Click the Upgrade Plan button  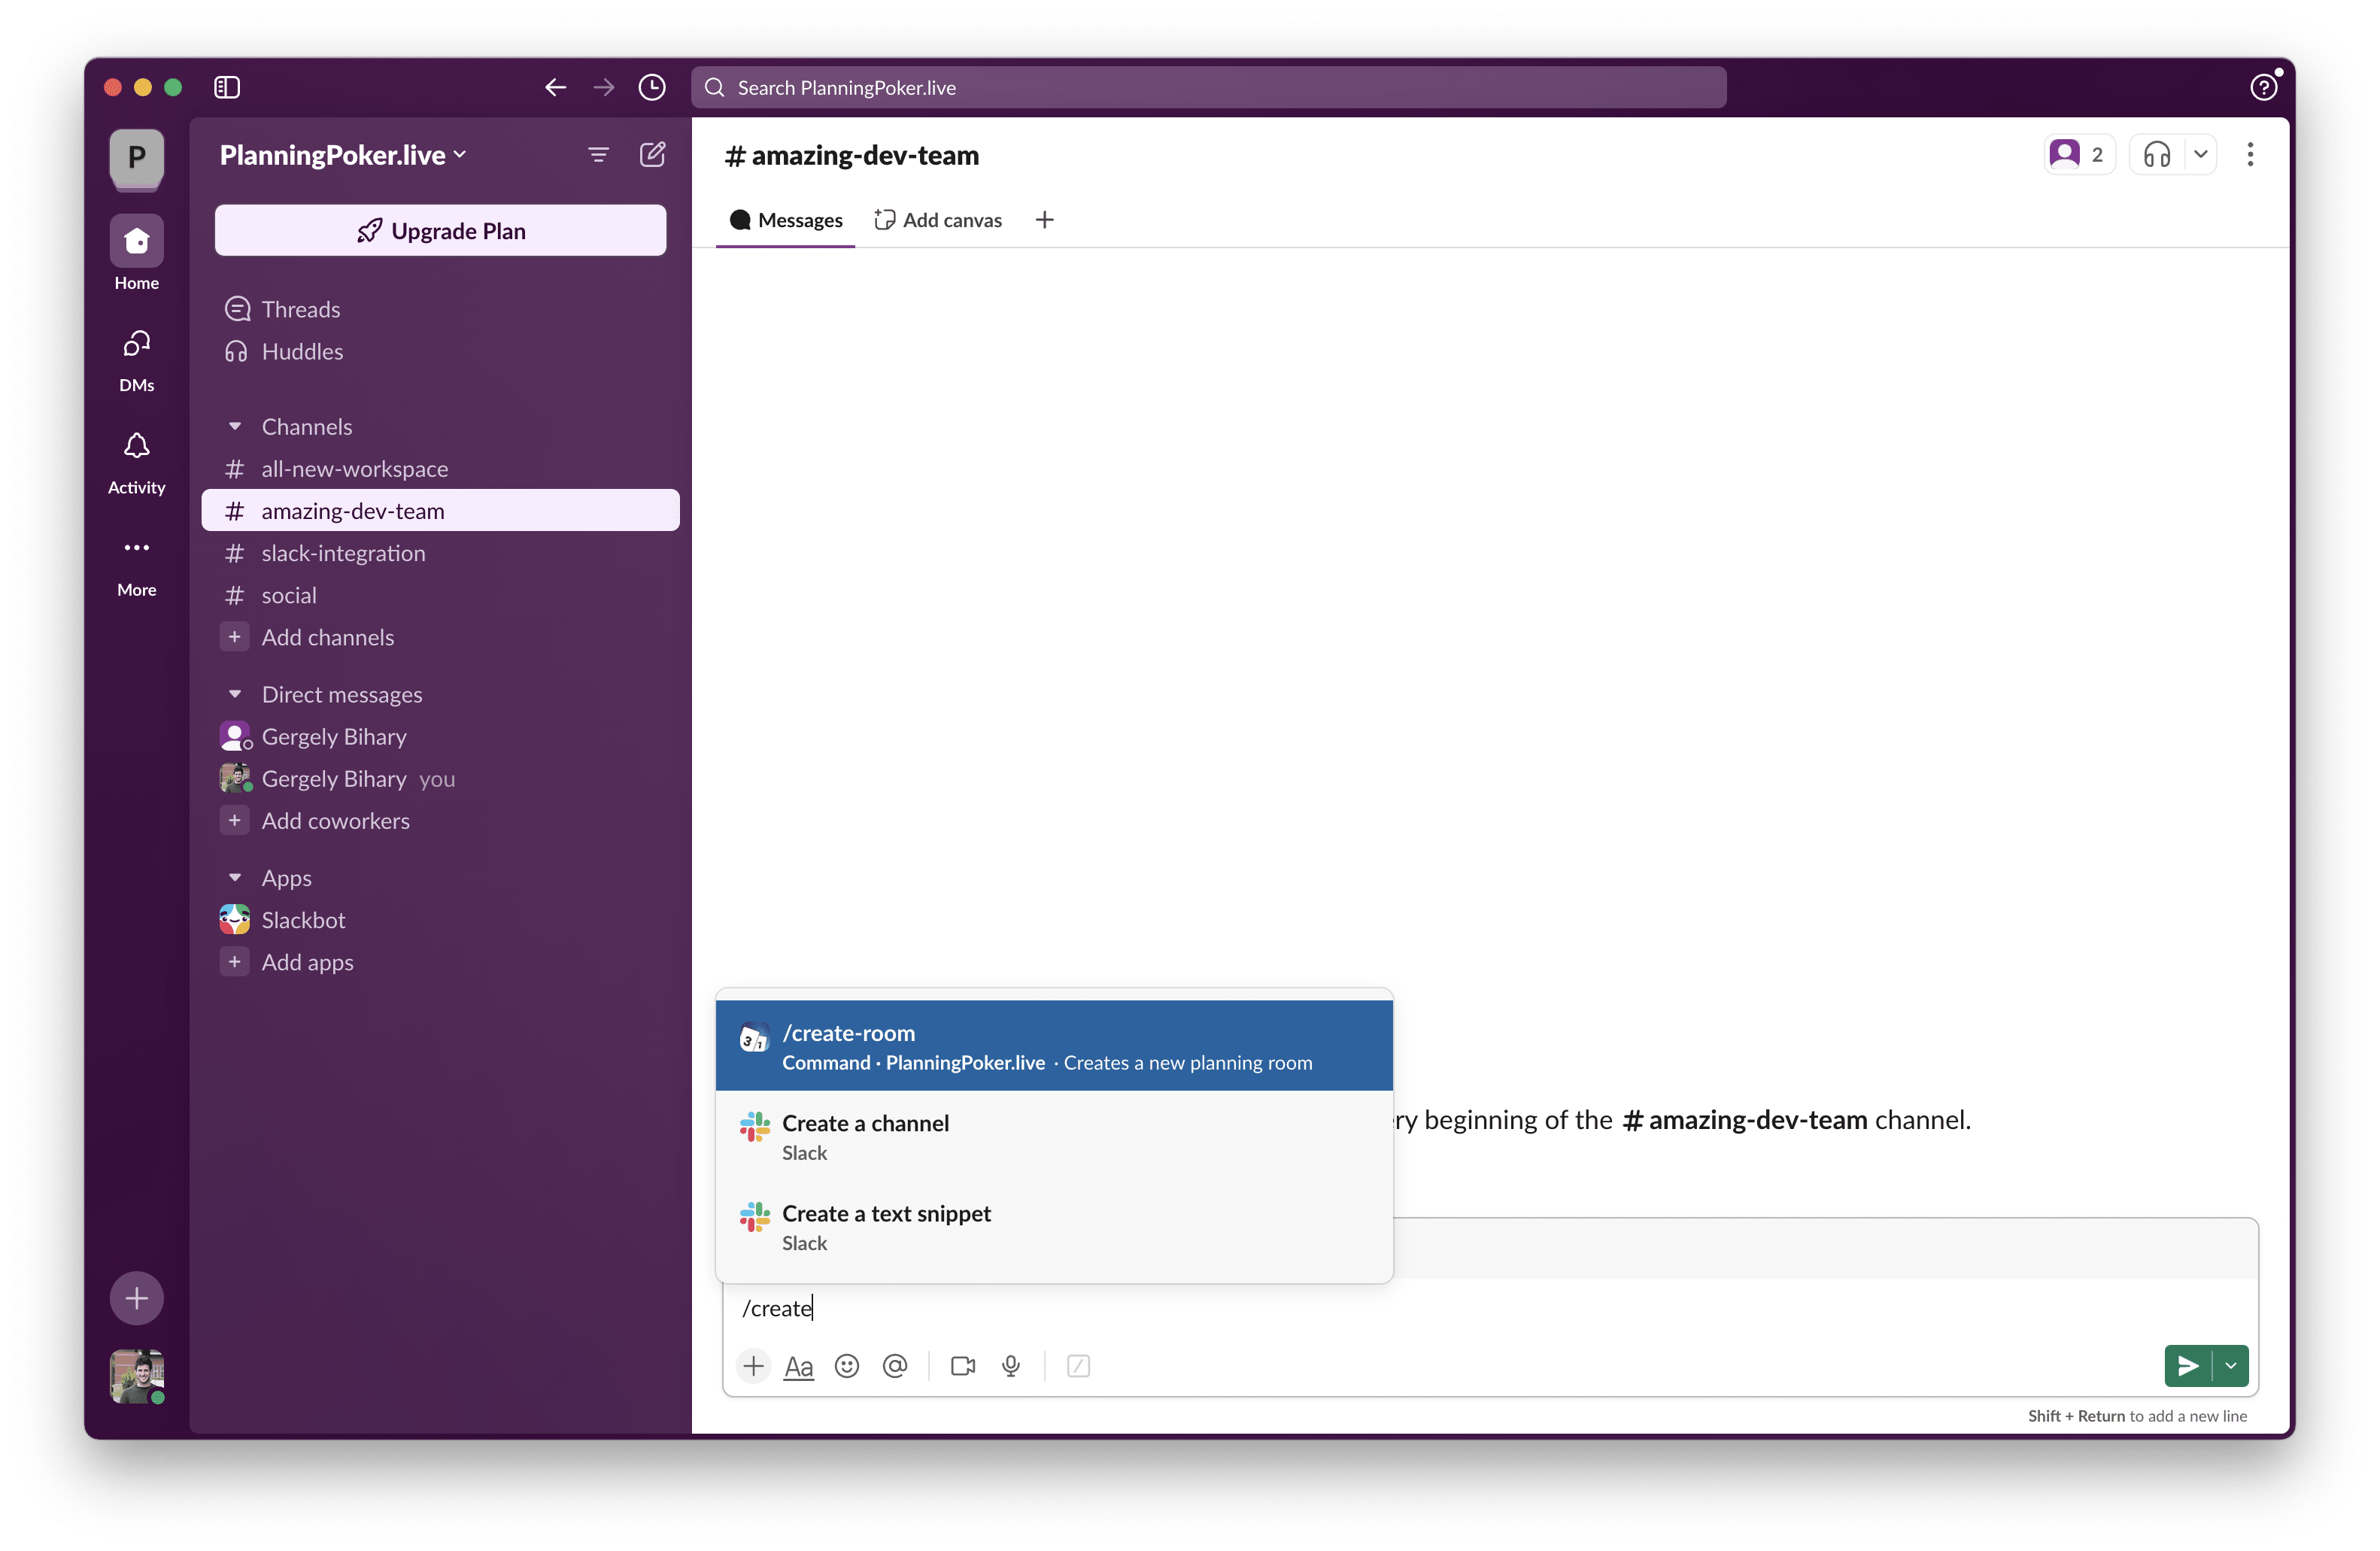(x=441, y=230)
